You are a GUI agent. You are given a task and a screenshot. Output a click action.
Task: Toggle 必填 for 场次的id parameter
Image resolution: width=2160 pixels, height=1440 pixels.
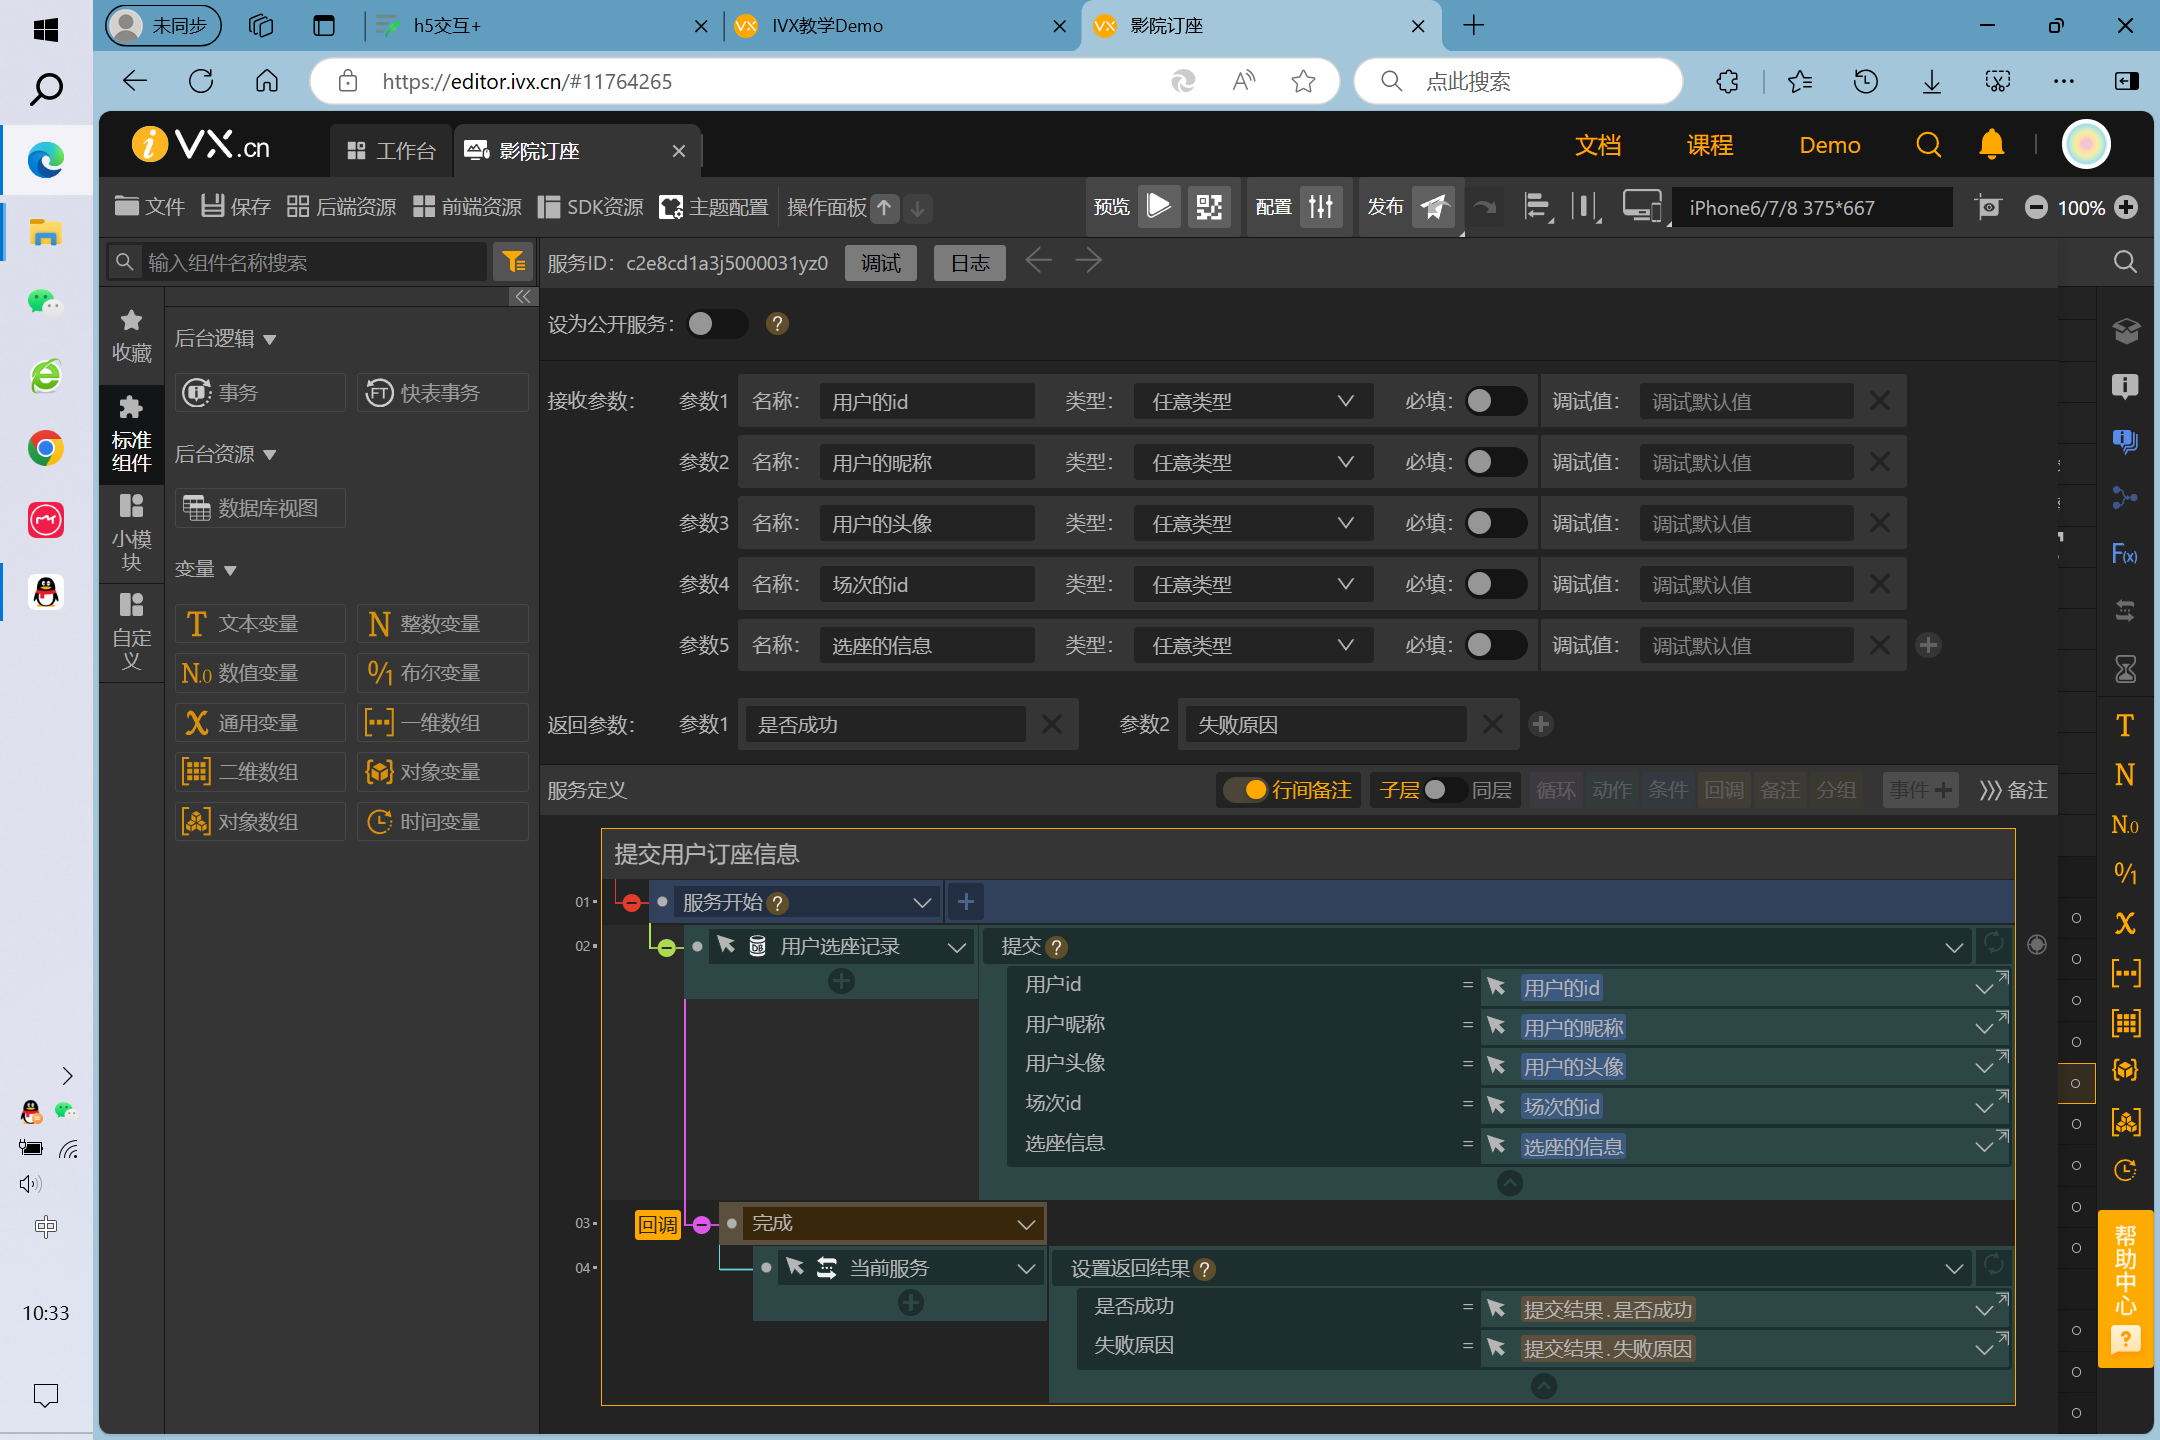tap(1495, 584)
